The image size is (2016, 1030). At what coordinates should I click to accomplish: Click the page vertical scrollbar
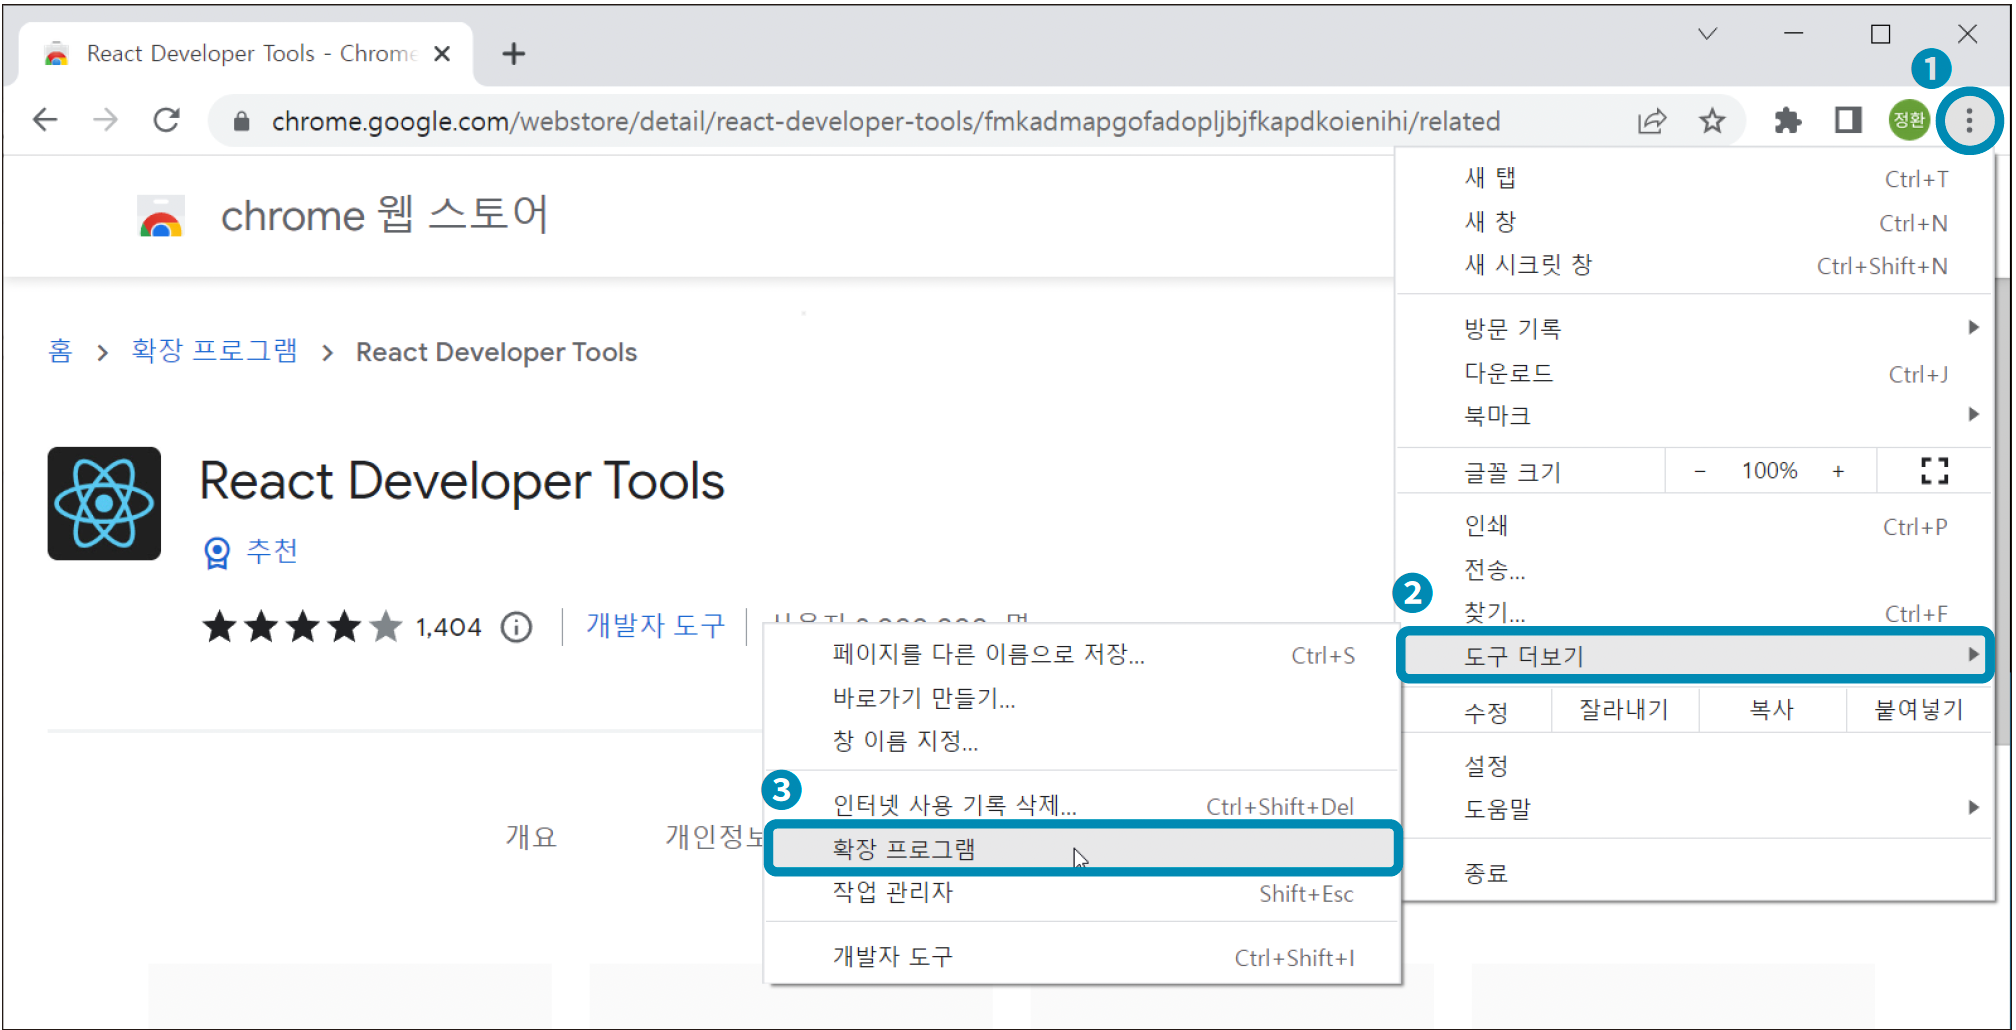(2003, 510)
